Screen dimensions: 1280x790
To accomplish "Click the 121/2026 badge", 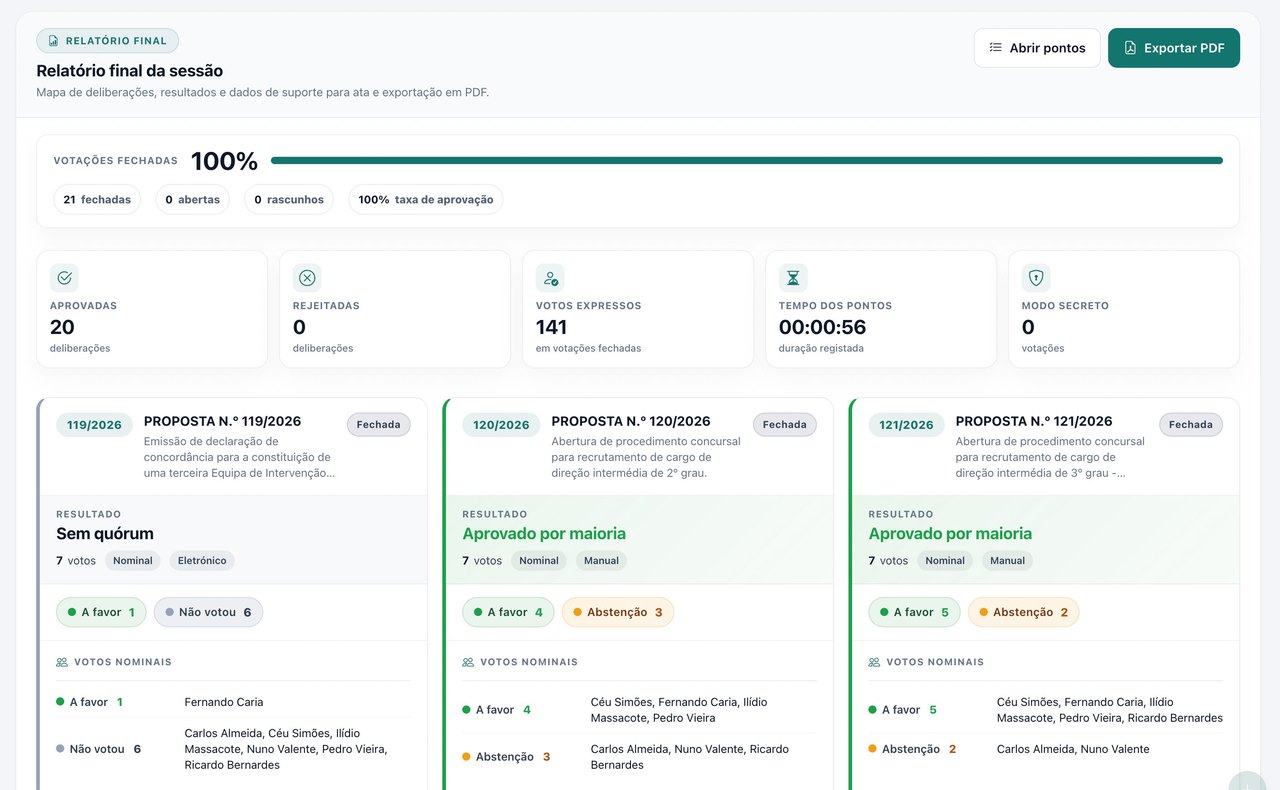I will click(906, 425).
